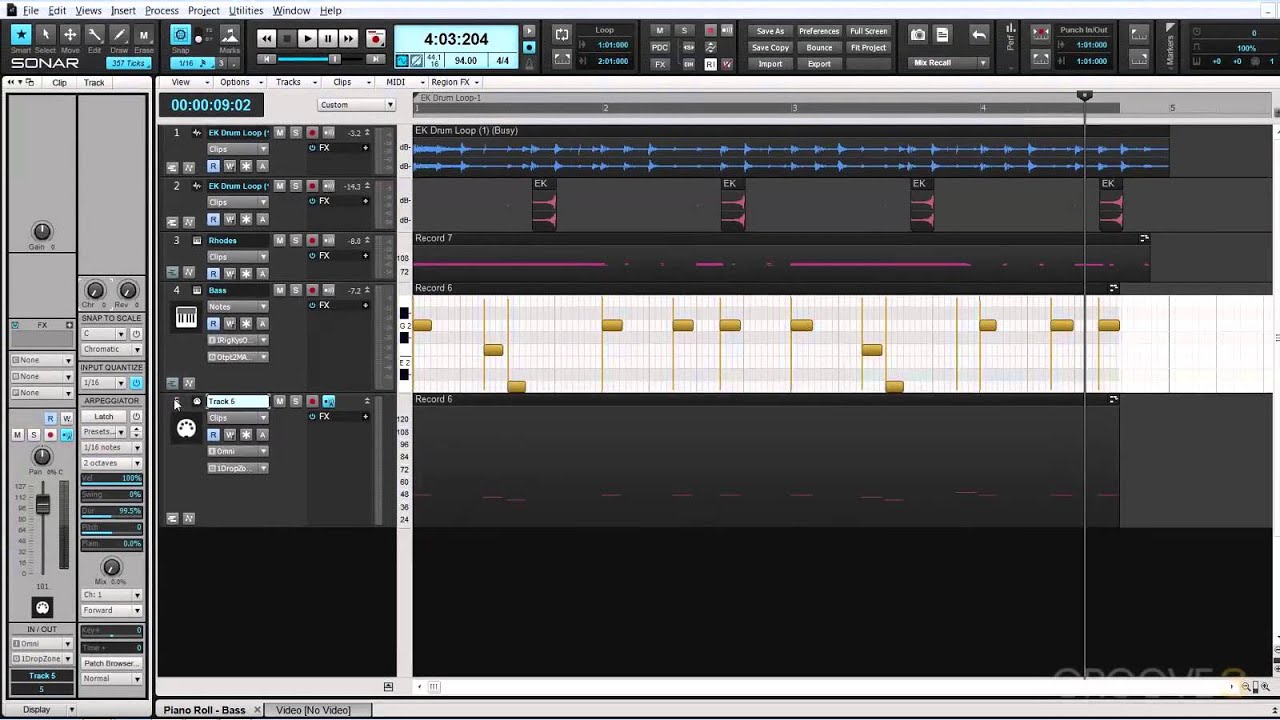The width and height of the screenshot is (1280, 720).
Task: Open the Marks snap landmarks icon
Action: (x=229, y=36)
